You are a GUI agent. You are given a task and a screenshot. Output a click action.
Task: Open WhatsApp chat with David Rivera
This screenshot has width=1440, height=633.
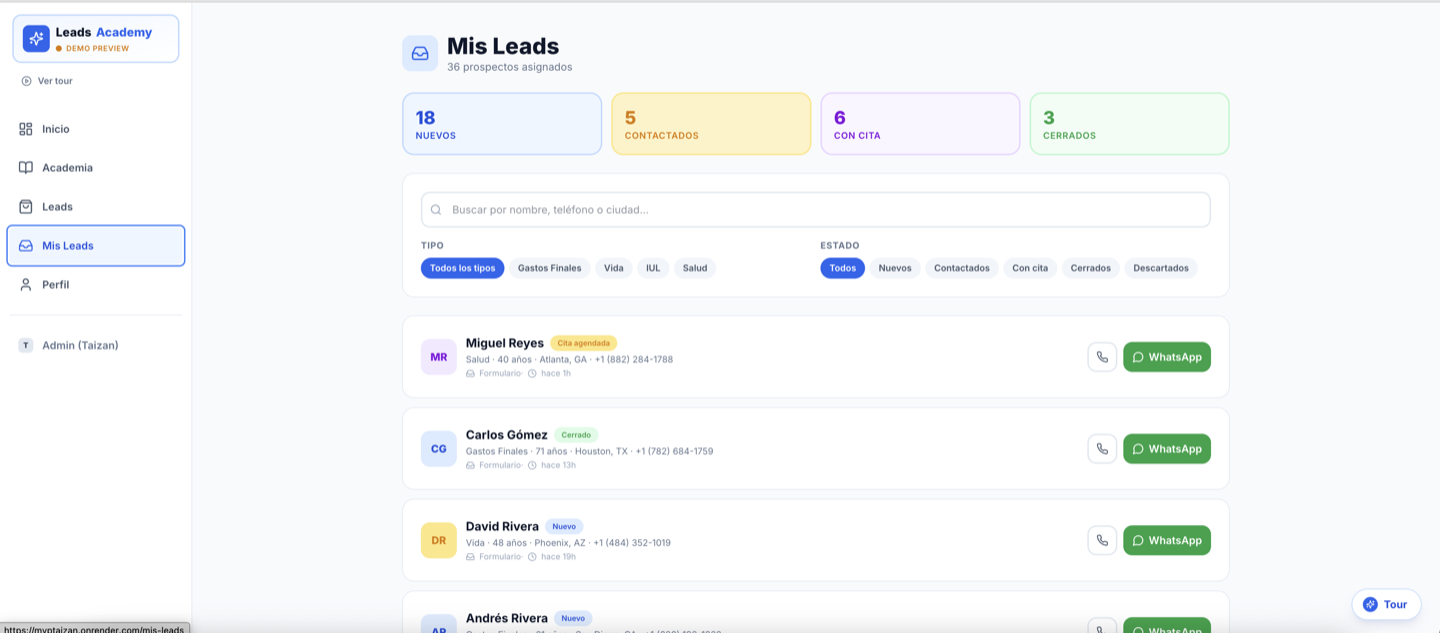[x=1167, y=540]
